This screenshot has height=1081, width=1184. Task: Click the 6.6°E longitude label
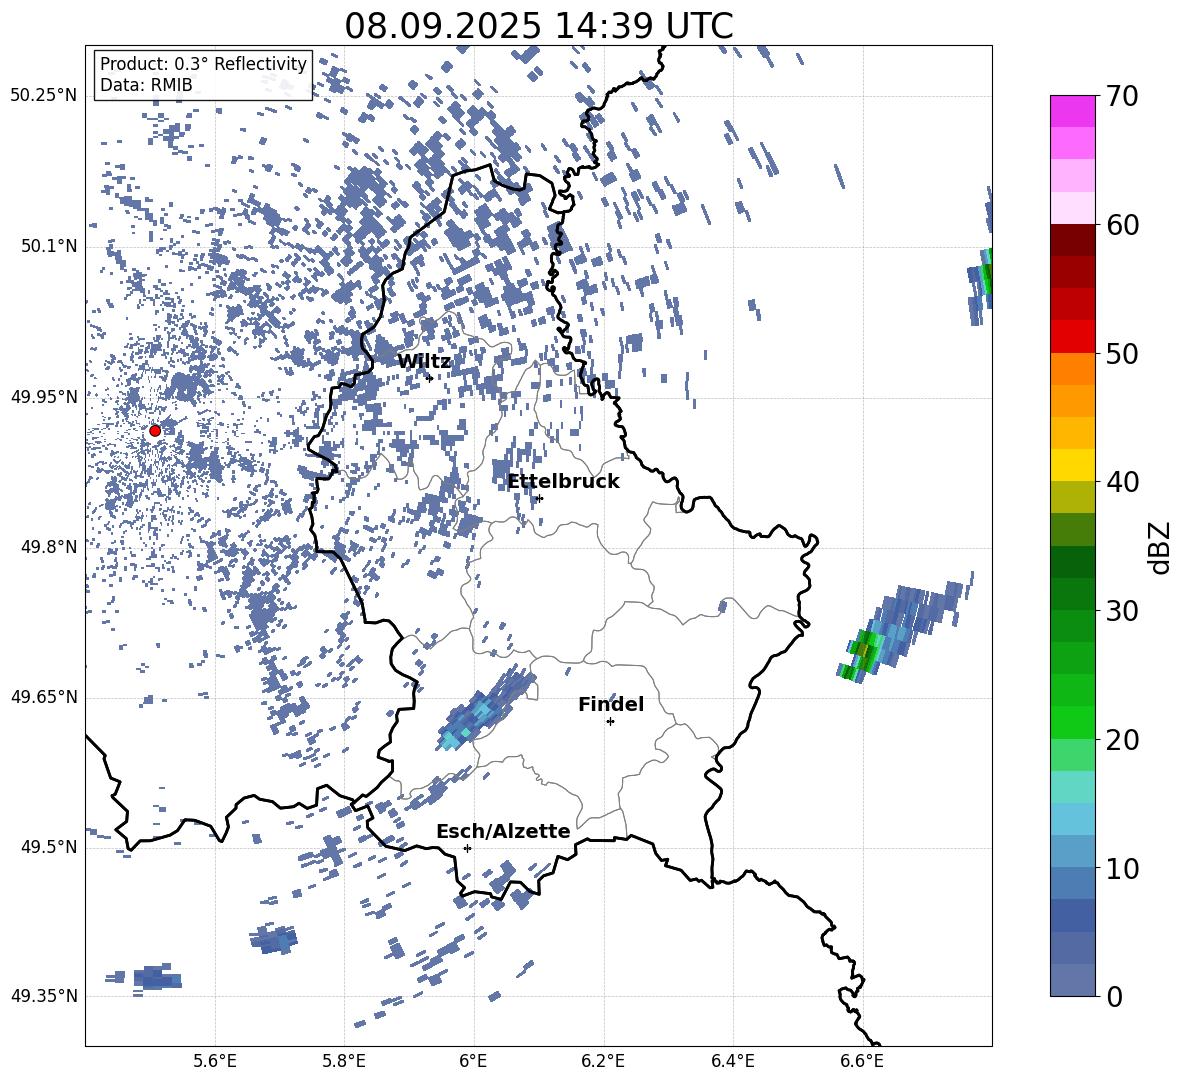click(862, 1061)
